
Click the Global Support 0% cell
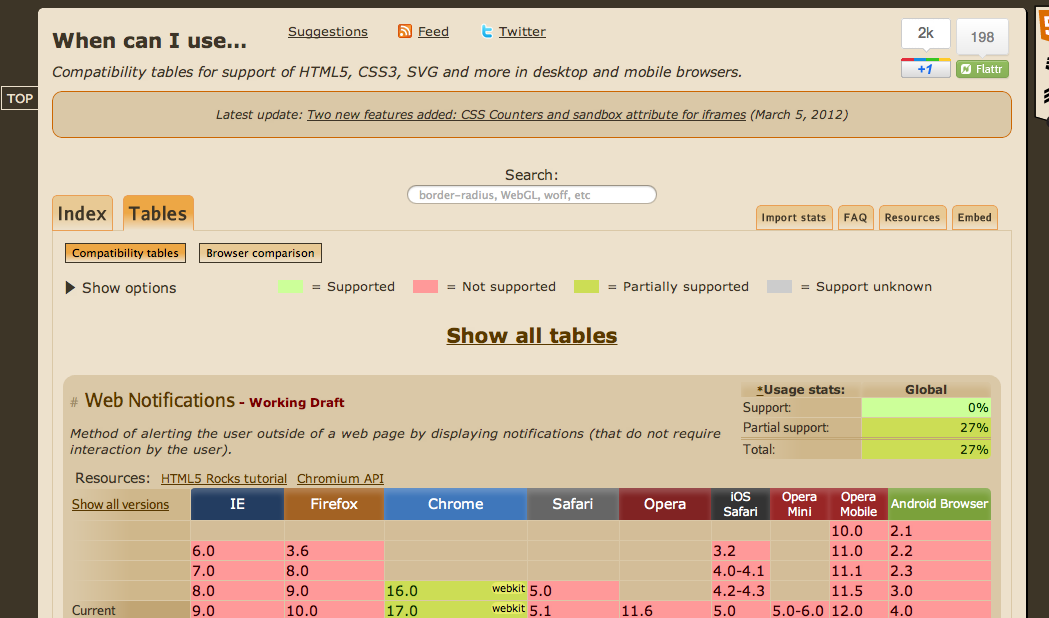point(926,407)
